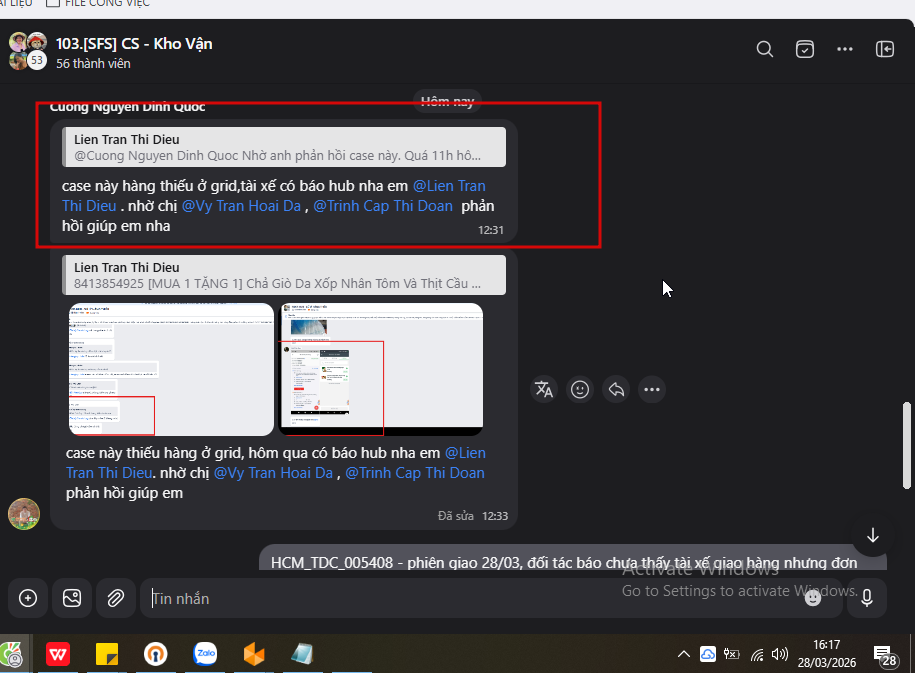
Task: Open clock showing 16:17 28/03/2026
Action: point(827,654)
